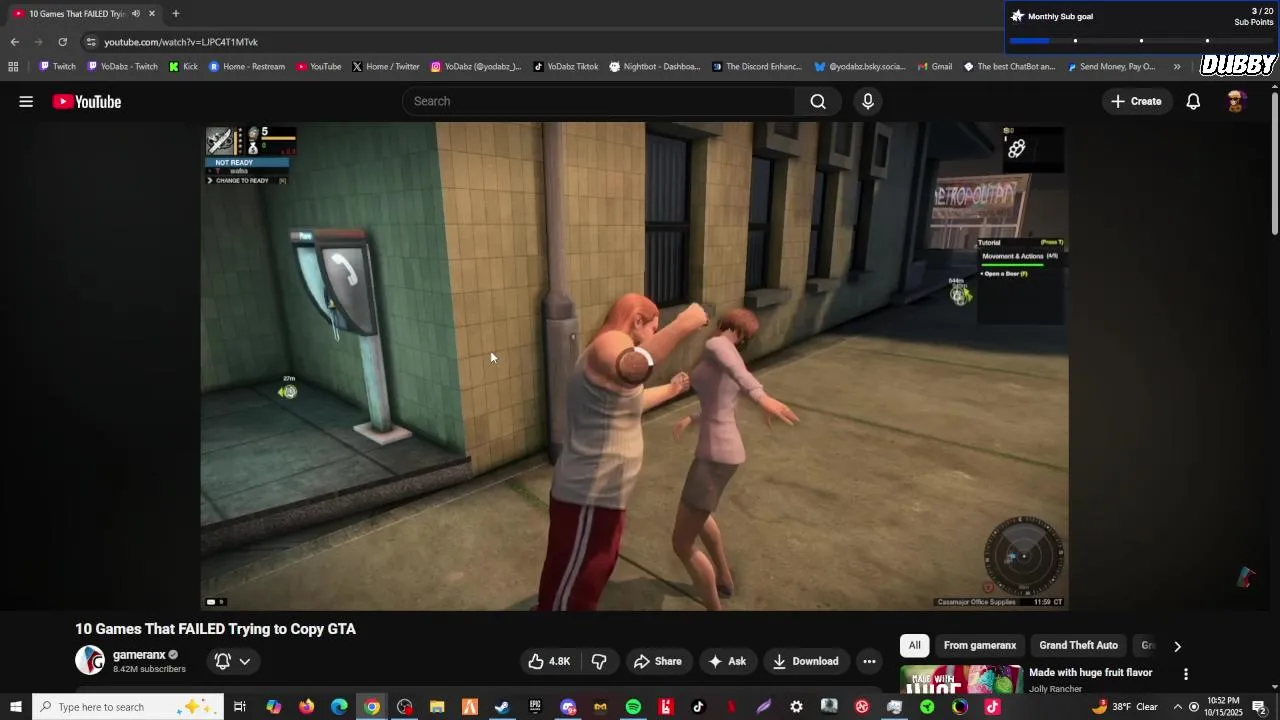Open the Settings gear on the taskbar

796,707
